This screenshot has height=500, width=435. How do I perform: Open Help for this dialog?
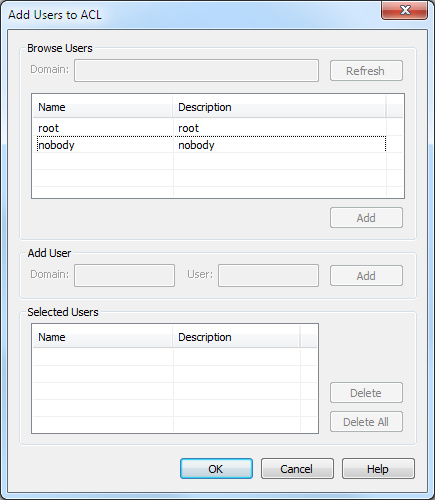coord(378,469)
